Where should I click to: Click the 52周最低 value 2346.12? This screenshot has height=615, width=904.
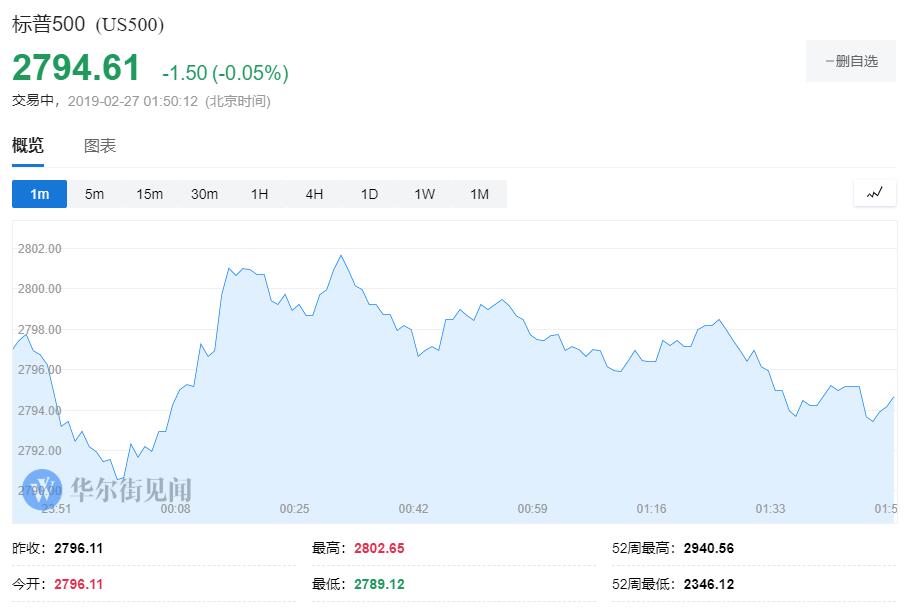click(x=705, y=584)
